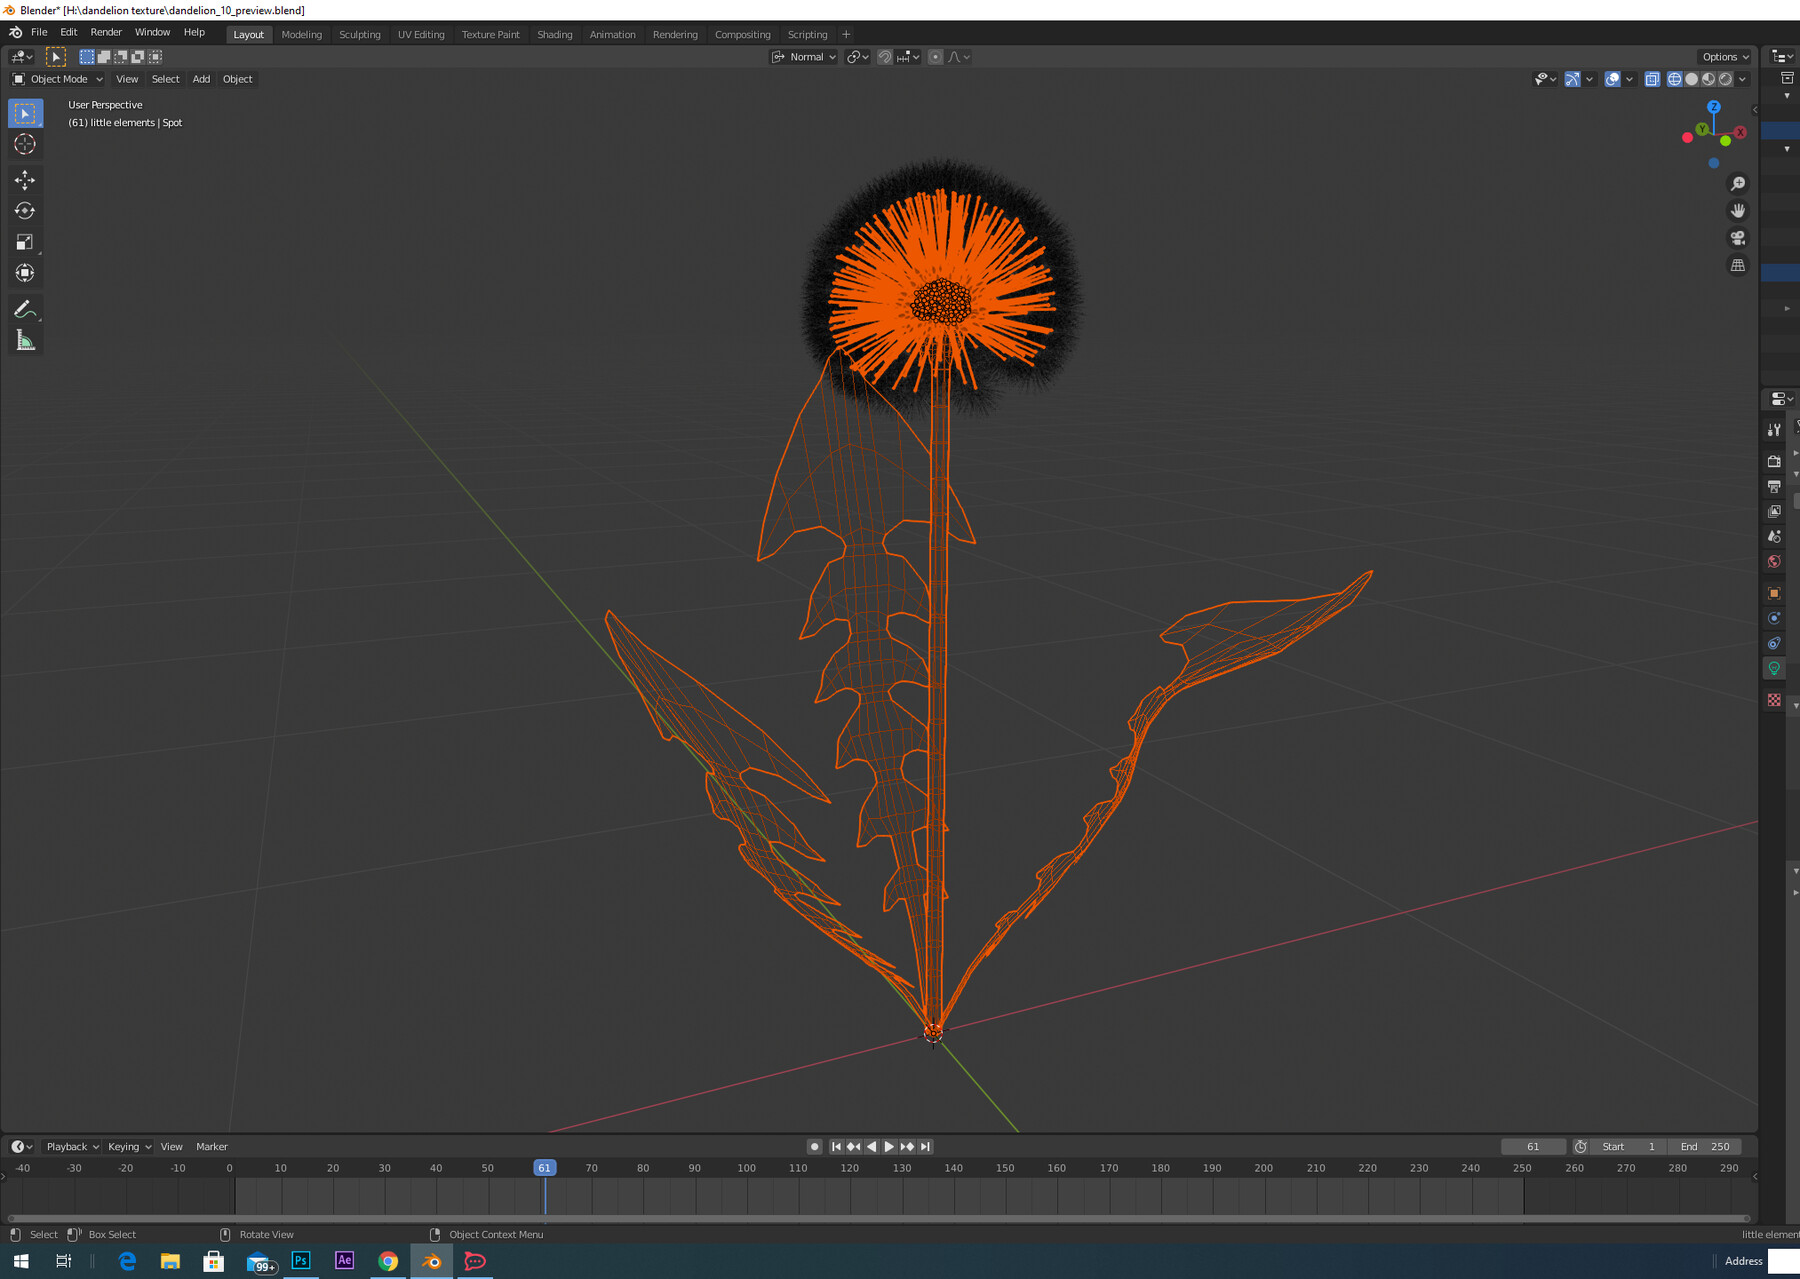1800x1279 pixels.
Task: Open the Options dropdown in viewport header
Action: click(1724, 57)
